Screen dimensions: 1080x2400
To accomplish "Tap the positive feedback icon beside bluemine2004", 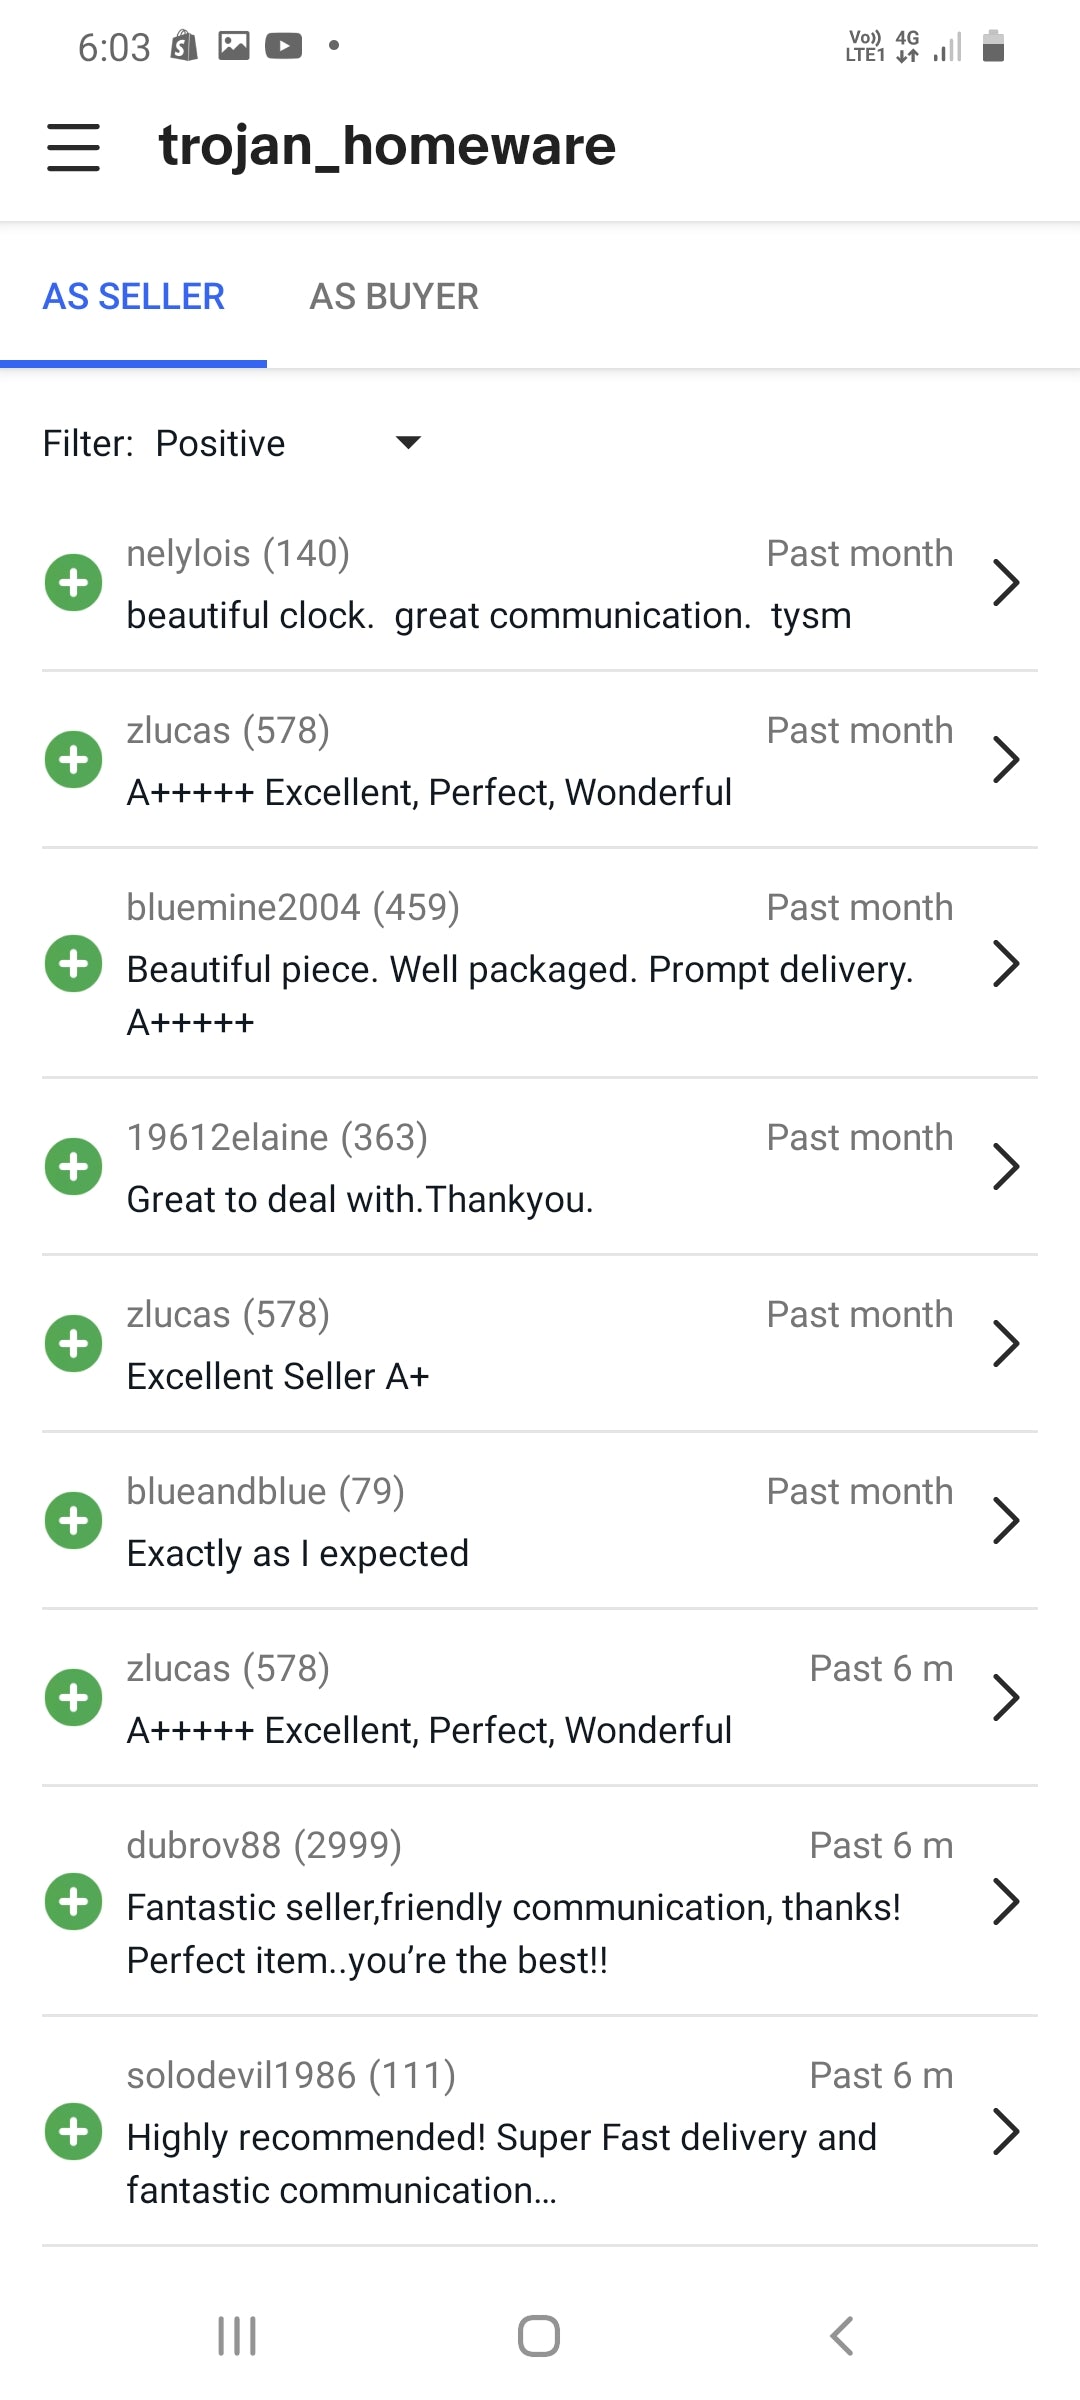I will 73,964.
